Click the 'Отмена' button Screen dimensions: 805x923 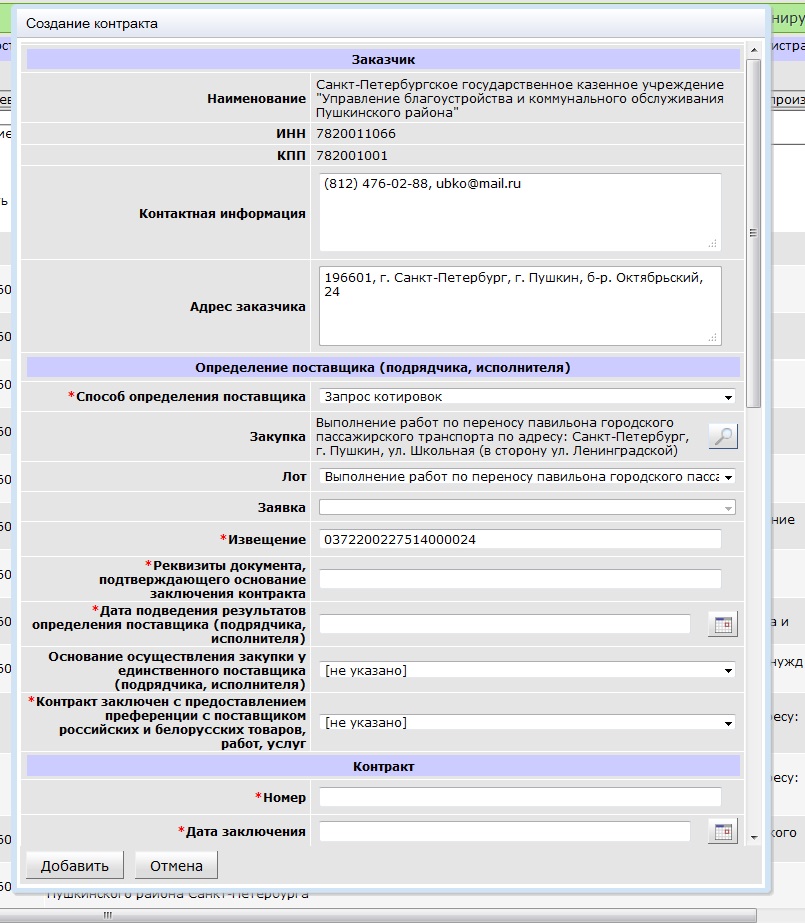(x=176, y=866)
